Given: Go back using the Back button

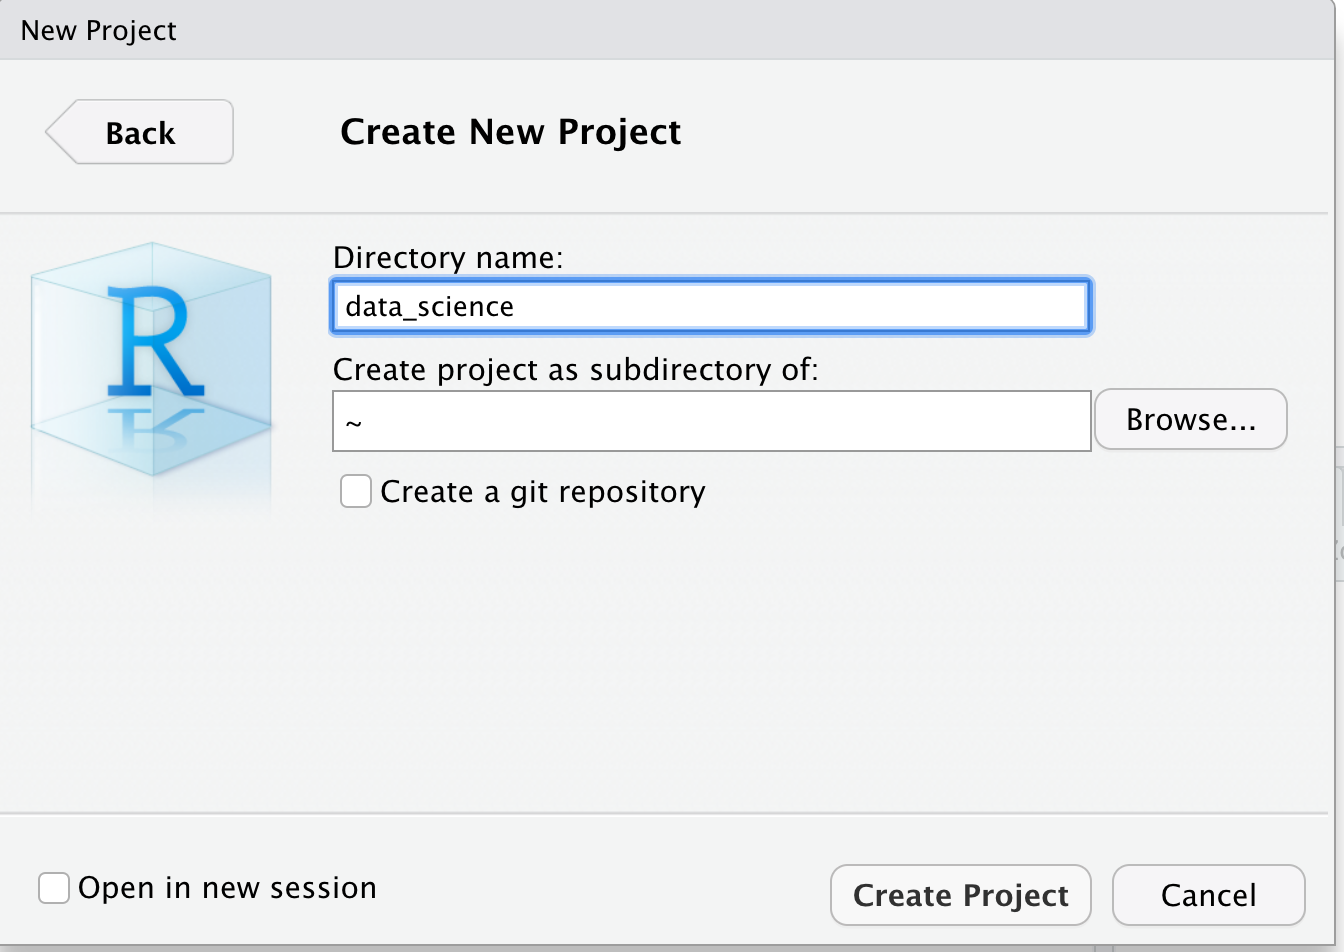Looking at the screenshot, I should [140, 132].
